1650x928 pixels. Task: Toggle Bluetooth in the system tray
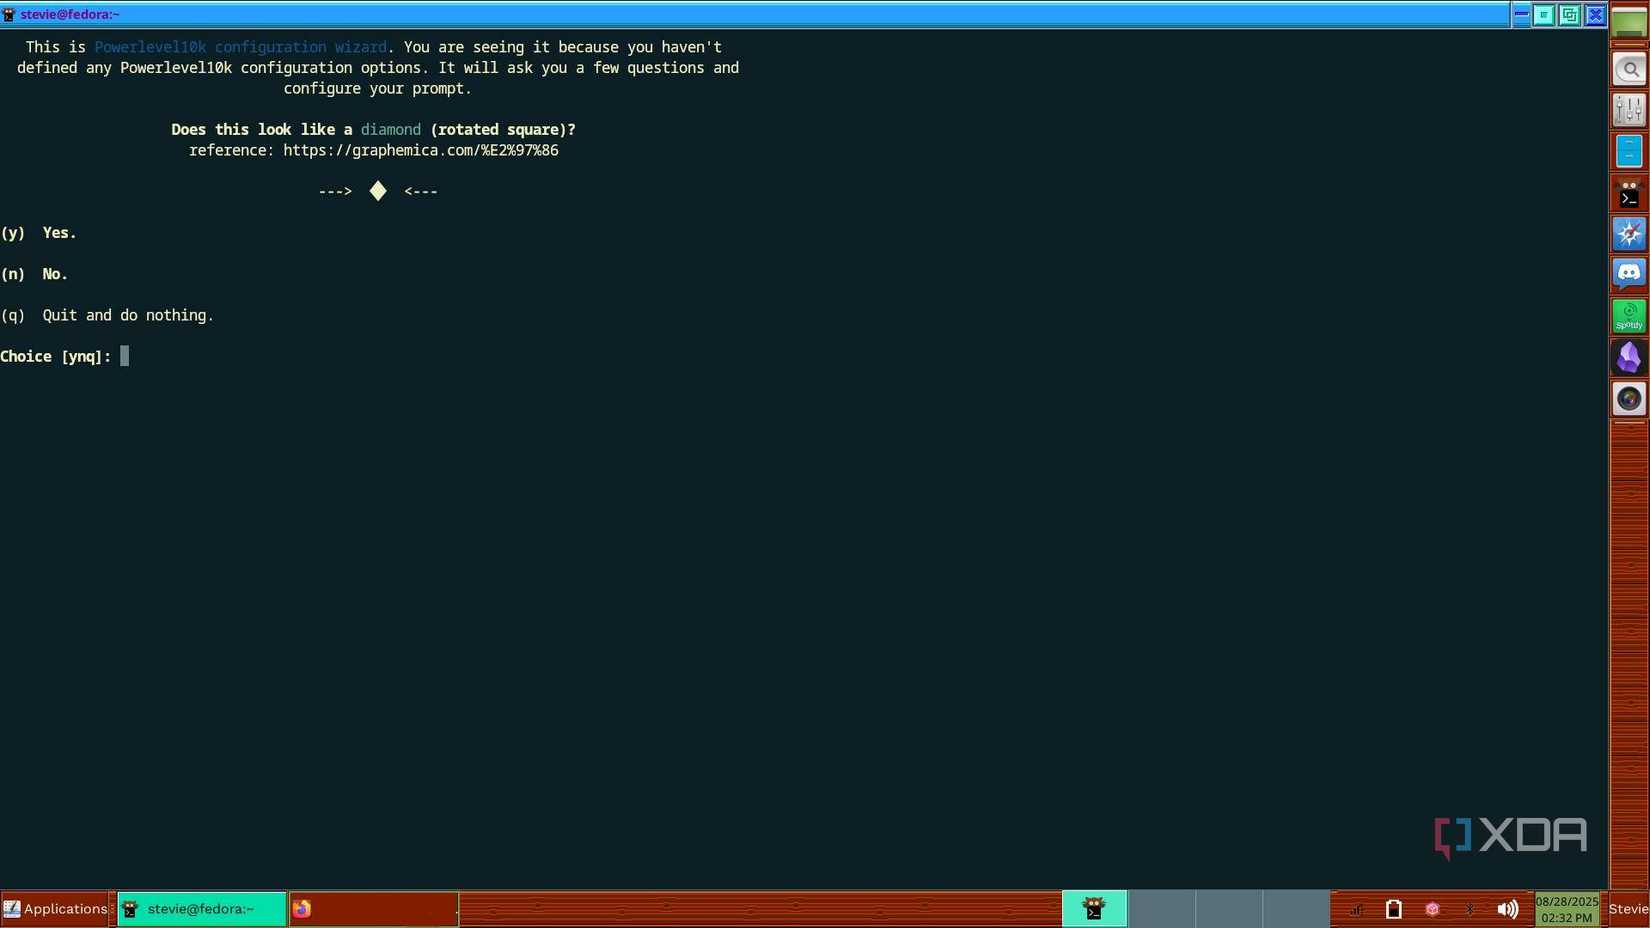tap(1470, 909)
